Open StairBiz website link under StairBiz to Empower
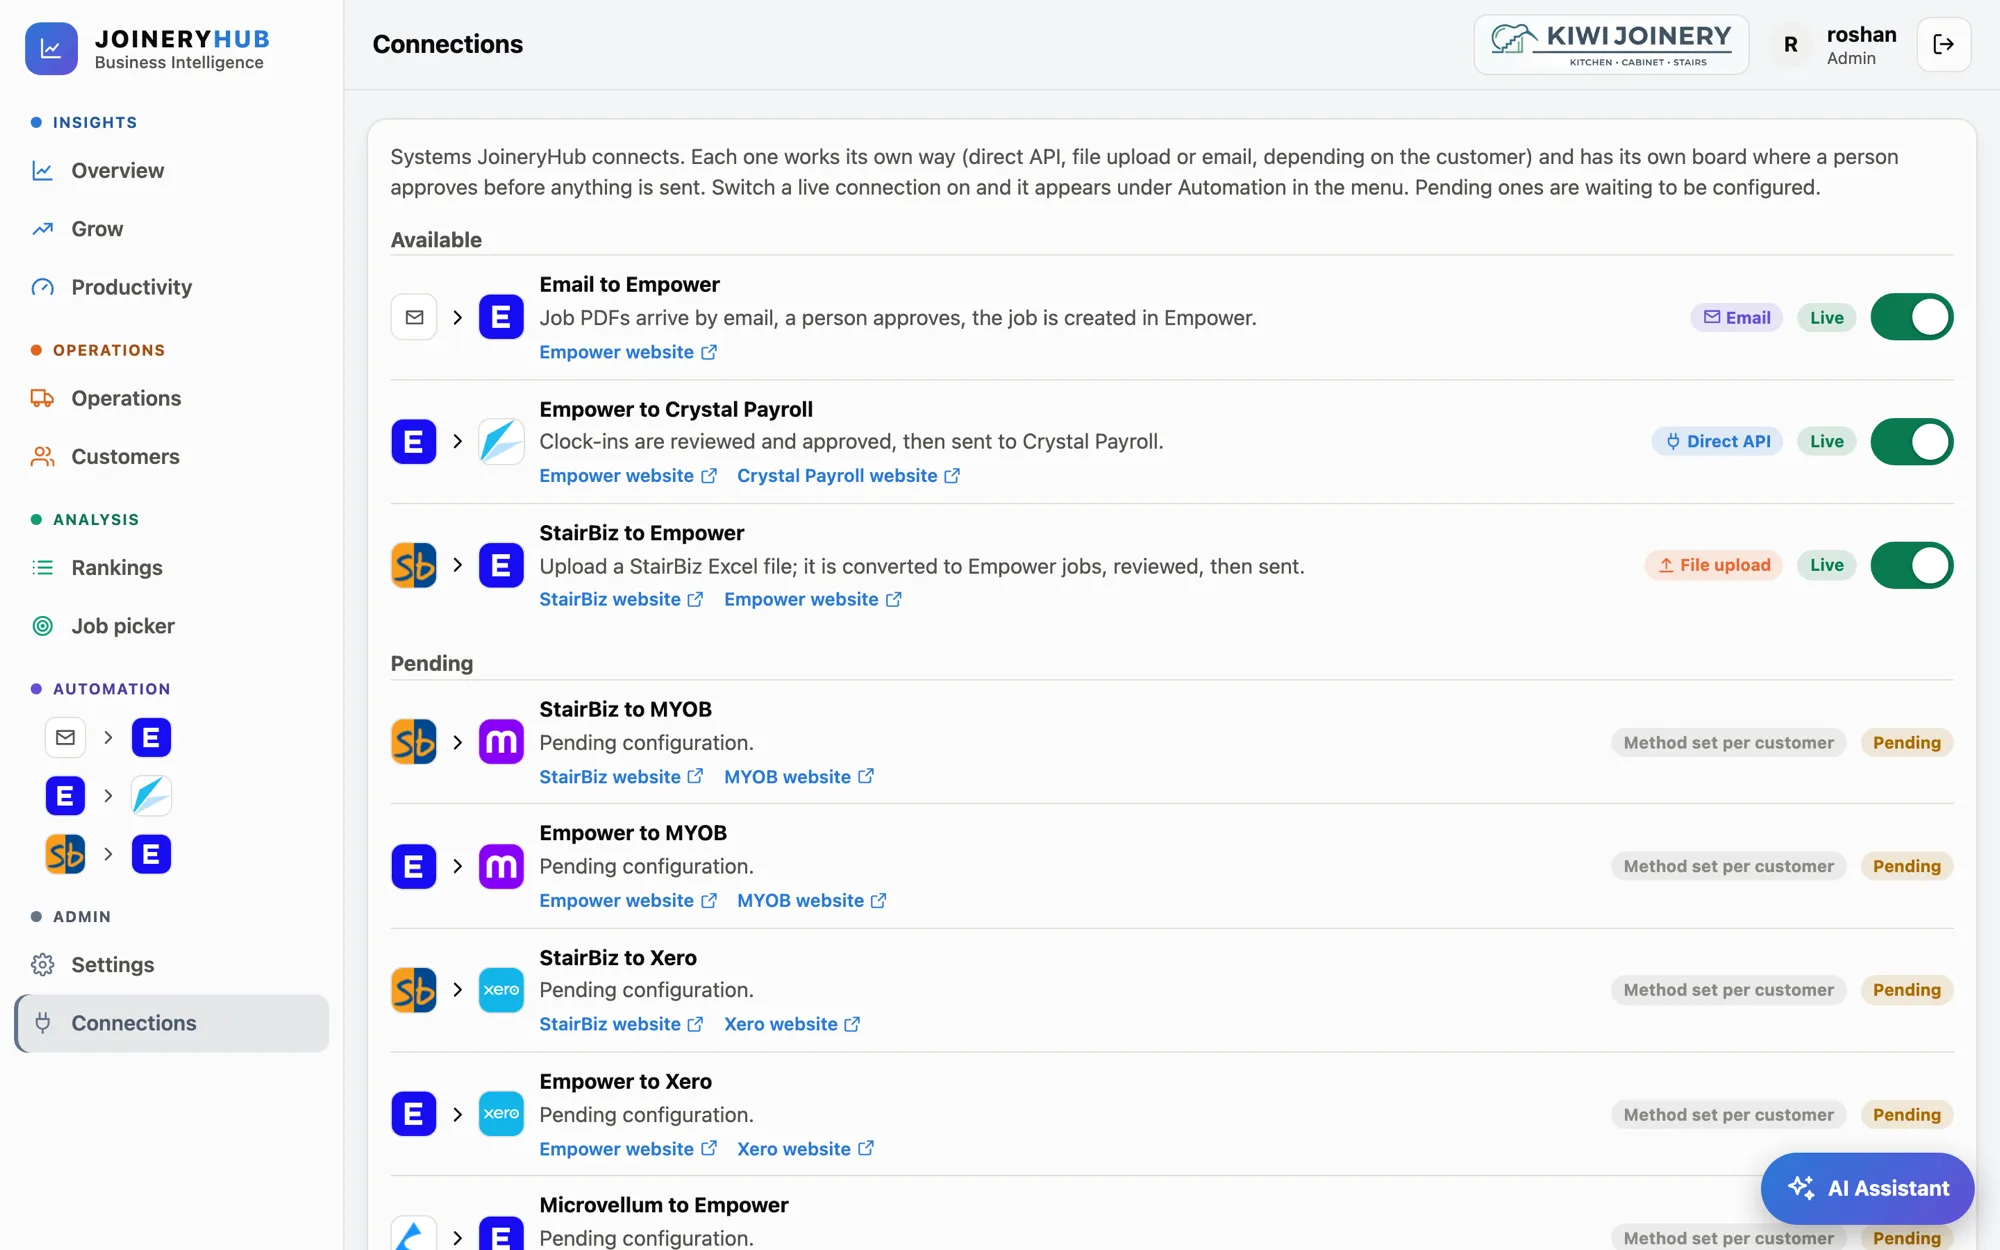 click(x=621, y=599)
